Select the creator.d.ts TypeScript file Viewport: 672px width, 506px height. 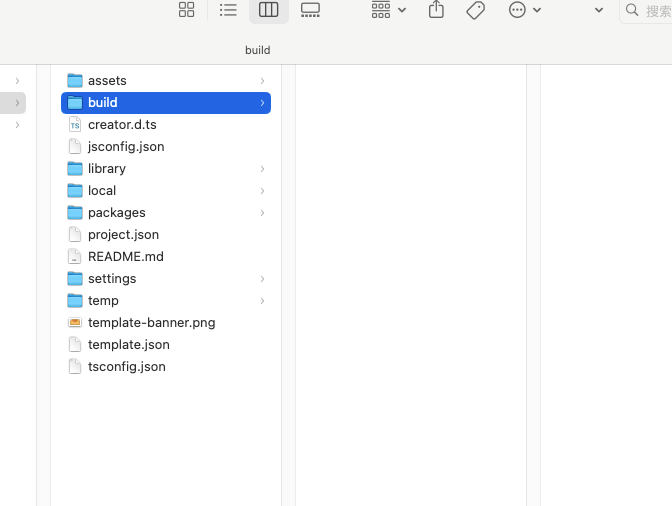(122, 125)
